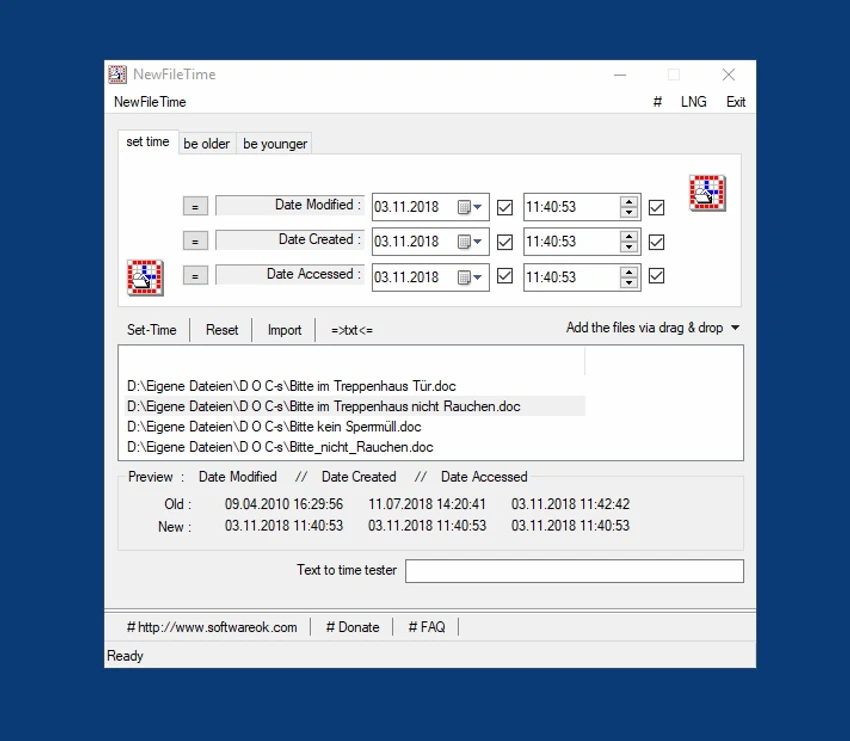Expand the Date Created date dropdown arrow
Screen dimensions: 850x741
pyautogui.click(x=478, y=242)
